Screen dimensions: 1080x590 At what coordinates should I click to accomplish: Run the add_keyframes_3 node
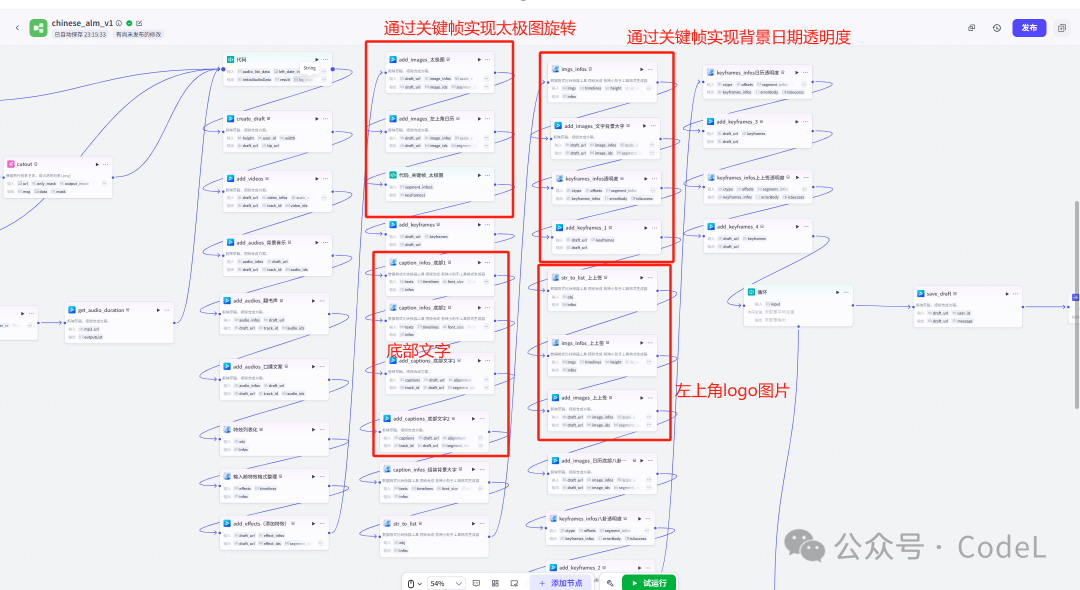797,122
